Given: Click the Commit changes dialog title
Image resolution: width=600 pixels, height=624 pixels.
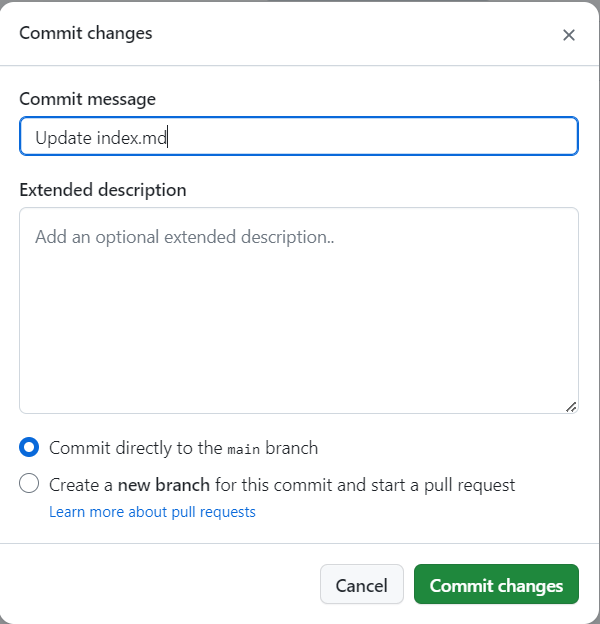Looking at the screenshot, I should (86, 33).
